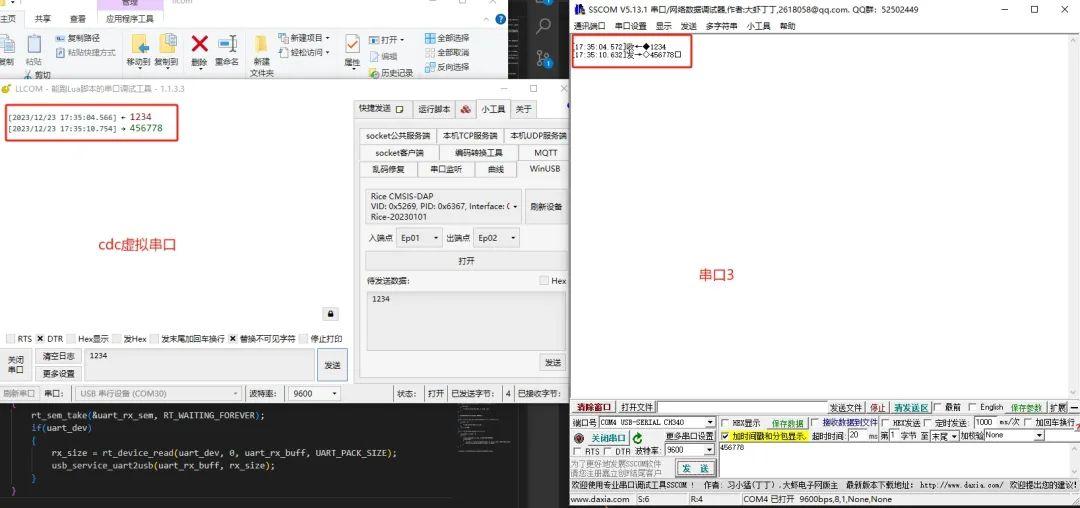1080x508 pixels.
Task: Click SSCOM green refresh port icon
Action: tap(637, 438)
